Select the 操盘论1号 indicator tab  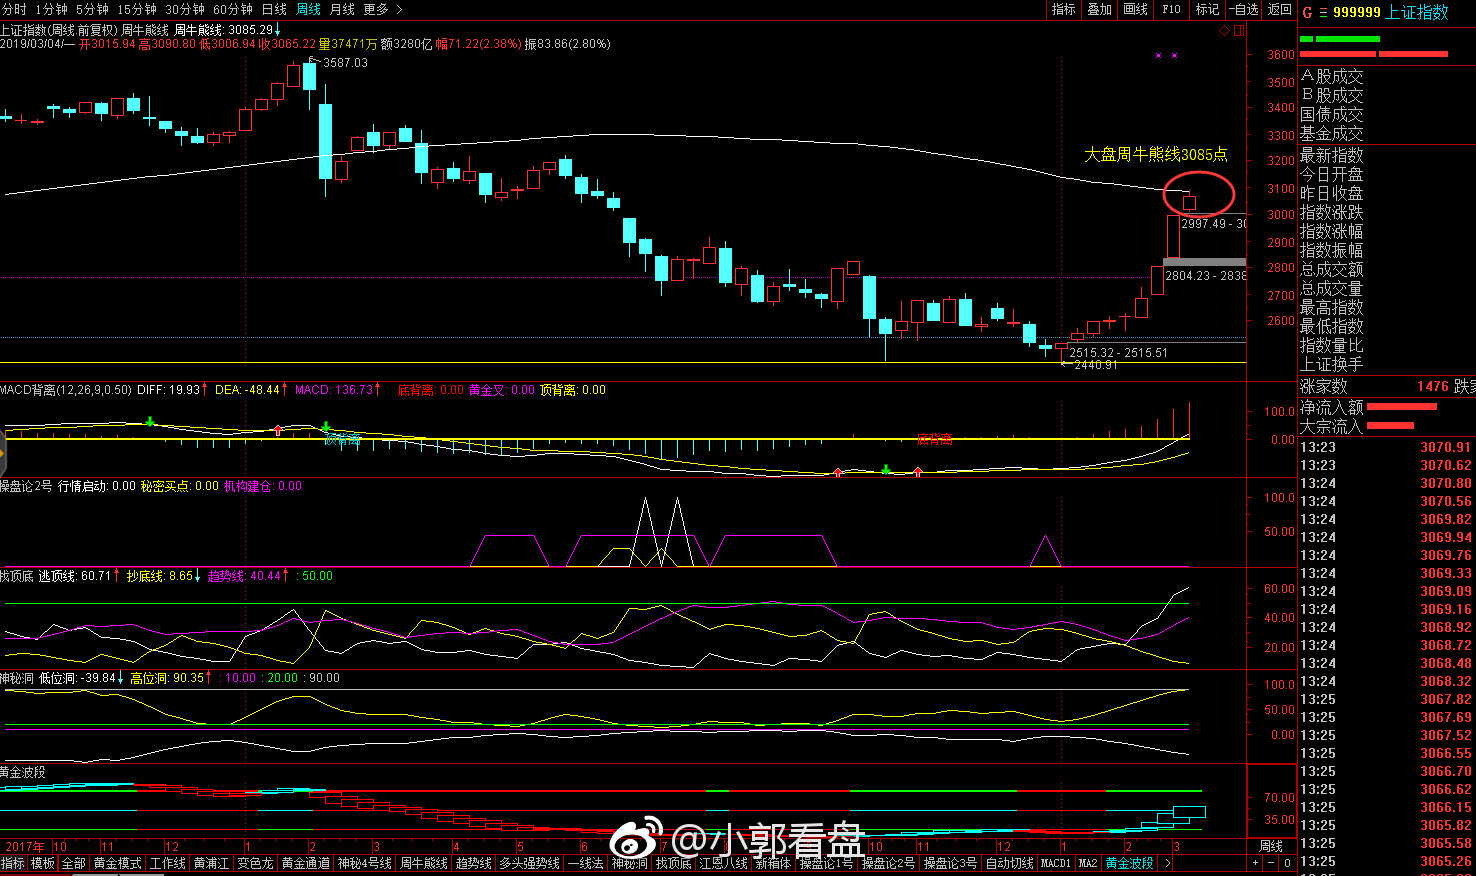827,863
